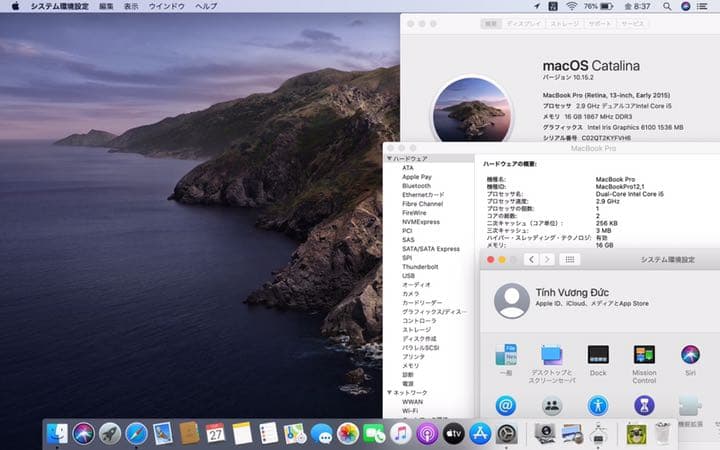Open Photos app in Dock
The image size is (720, 450).
348,433
